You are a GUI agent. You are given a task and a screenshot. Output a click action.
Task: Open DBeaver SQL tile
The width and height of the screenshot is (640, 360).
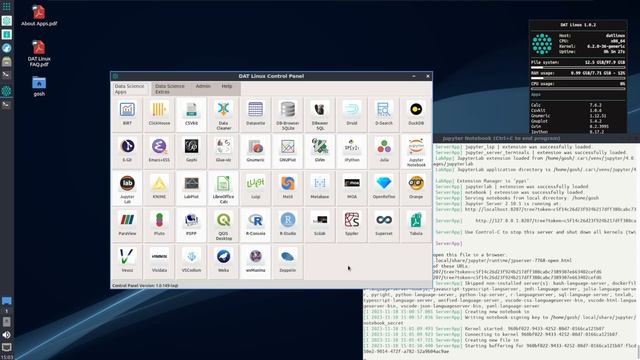pyautogui.click(x=320, y=114)
